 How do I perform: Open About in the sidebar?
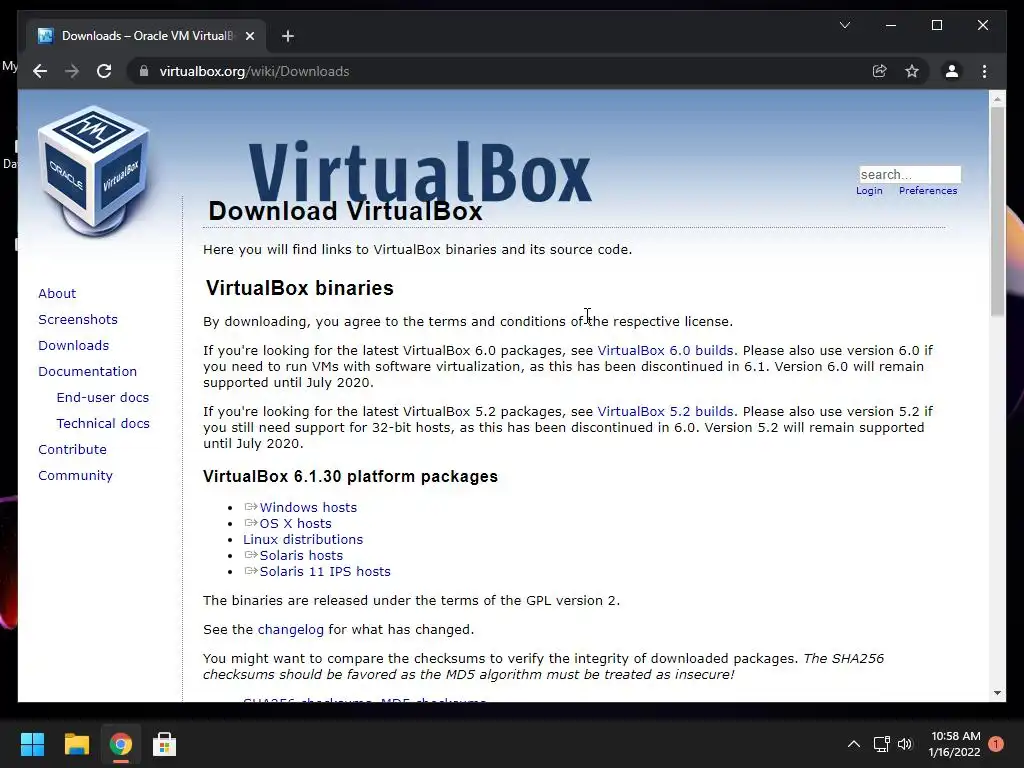click(x=57, y=293)
